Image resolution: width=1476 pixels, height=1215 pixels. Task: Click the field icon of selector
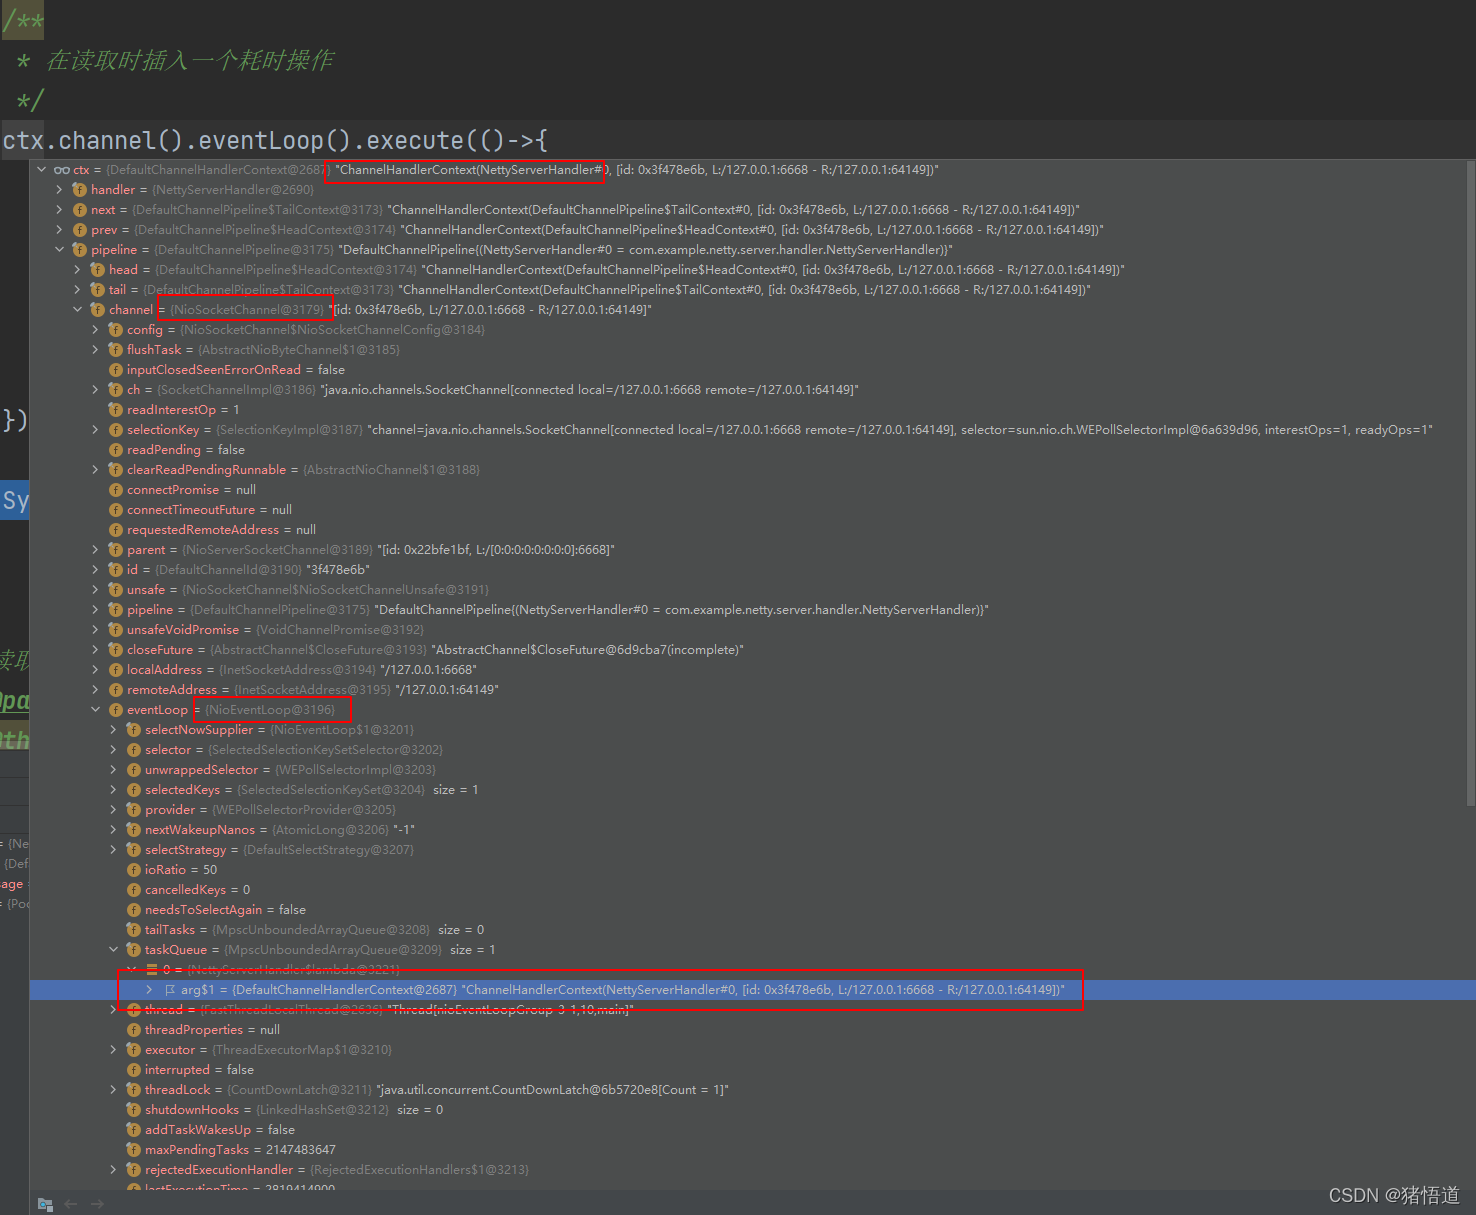(x=134, y=750)
